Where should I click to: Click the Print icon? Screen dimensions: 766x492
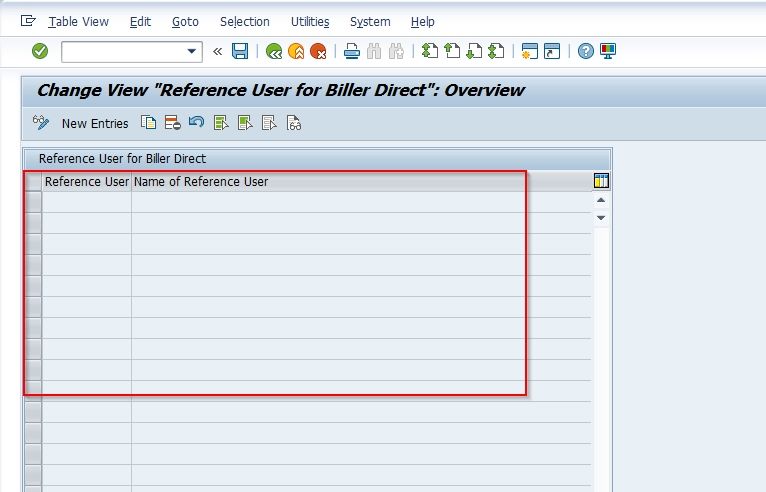[351, 51]
